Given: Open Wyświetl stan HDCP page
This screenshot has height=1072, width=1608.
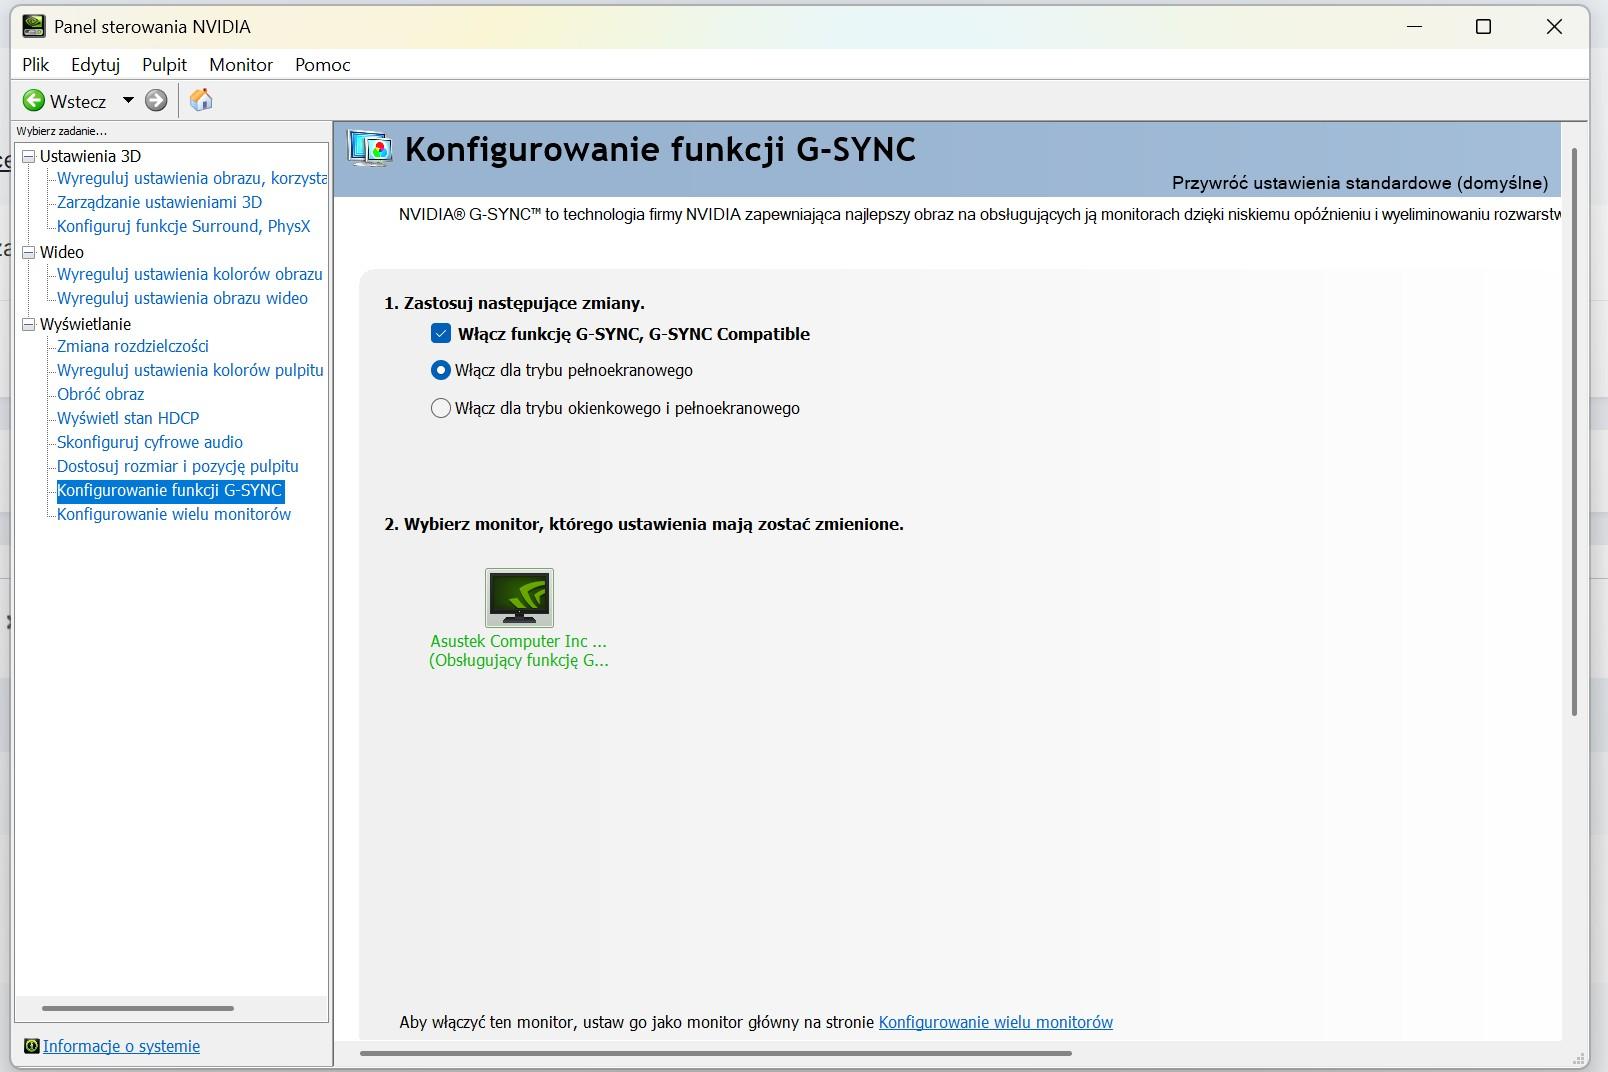Looking at the screenshot, I should point(128,418).
